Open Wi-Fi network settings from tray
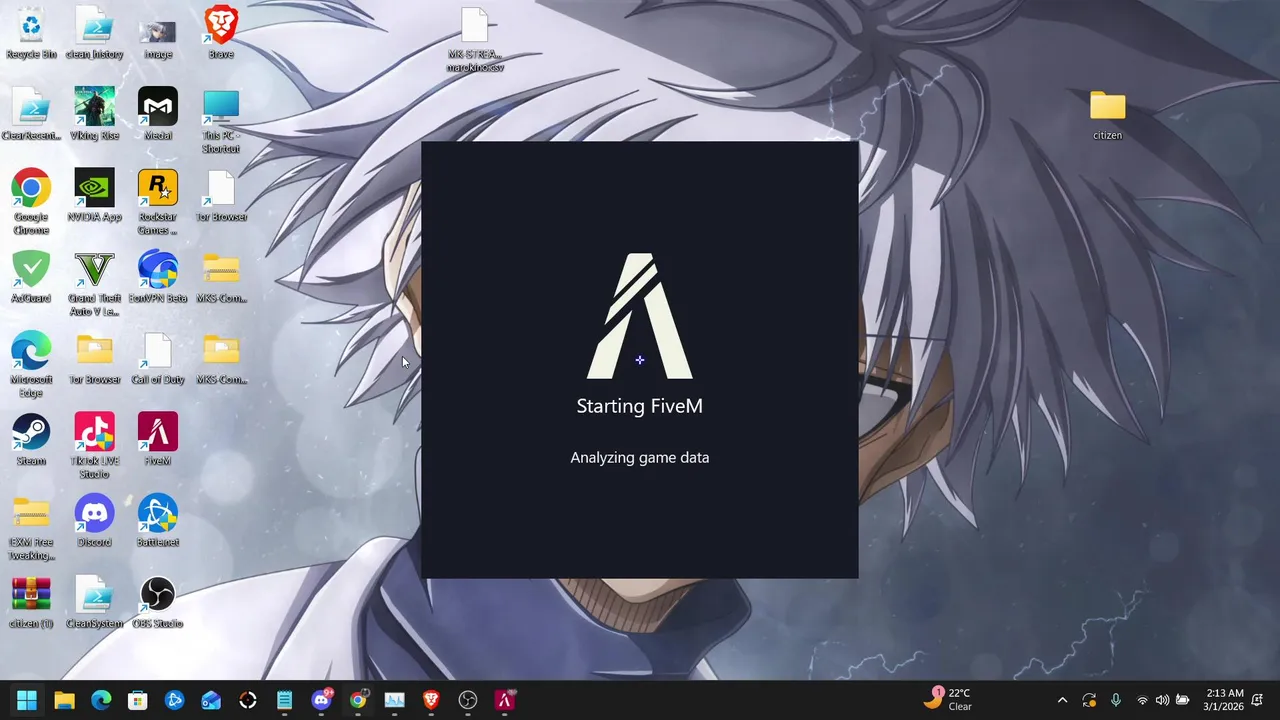 [x=1143, y=700]
